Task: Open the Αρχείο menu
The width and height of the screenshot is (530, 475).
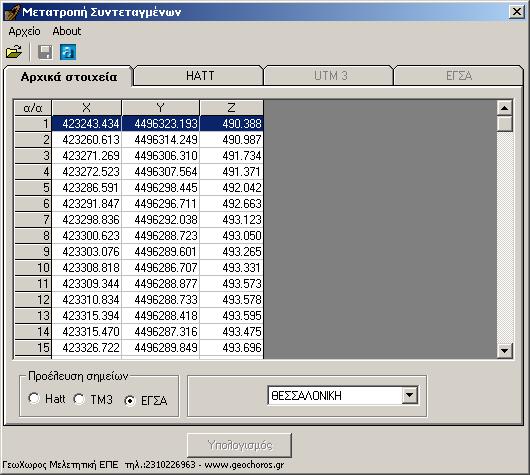Action: pyautogui.click(x=24, y=31)
